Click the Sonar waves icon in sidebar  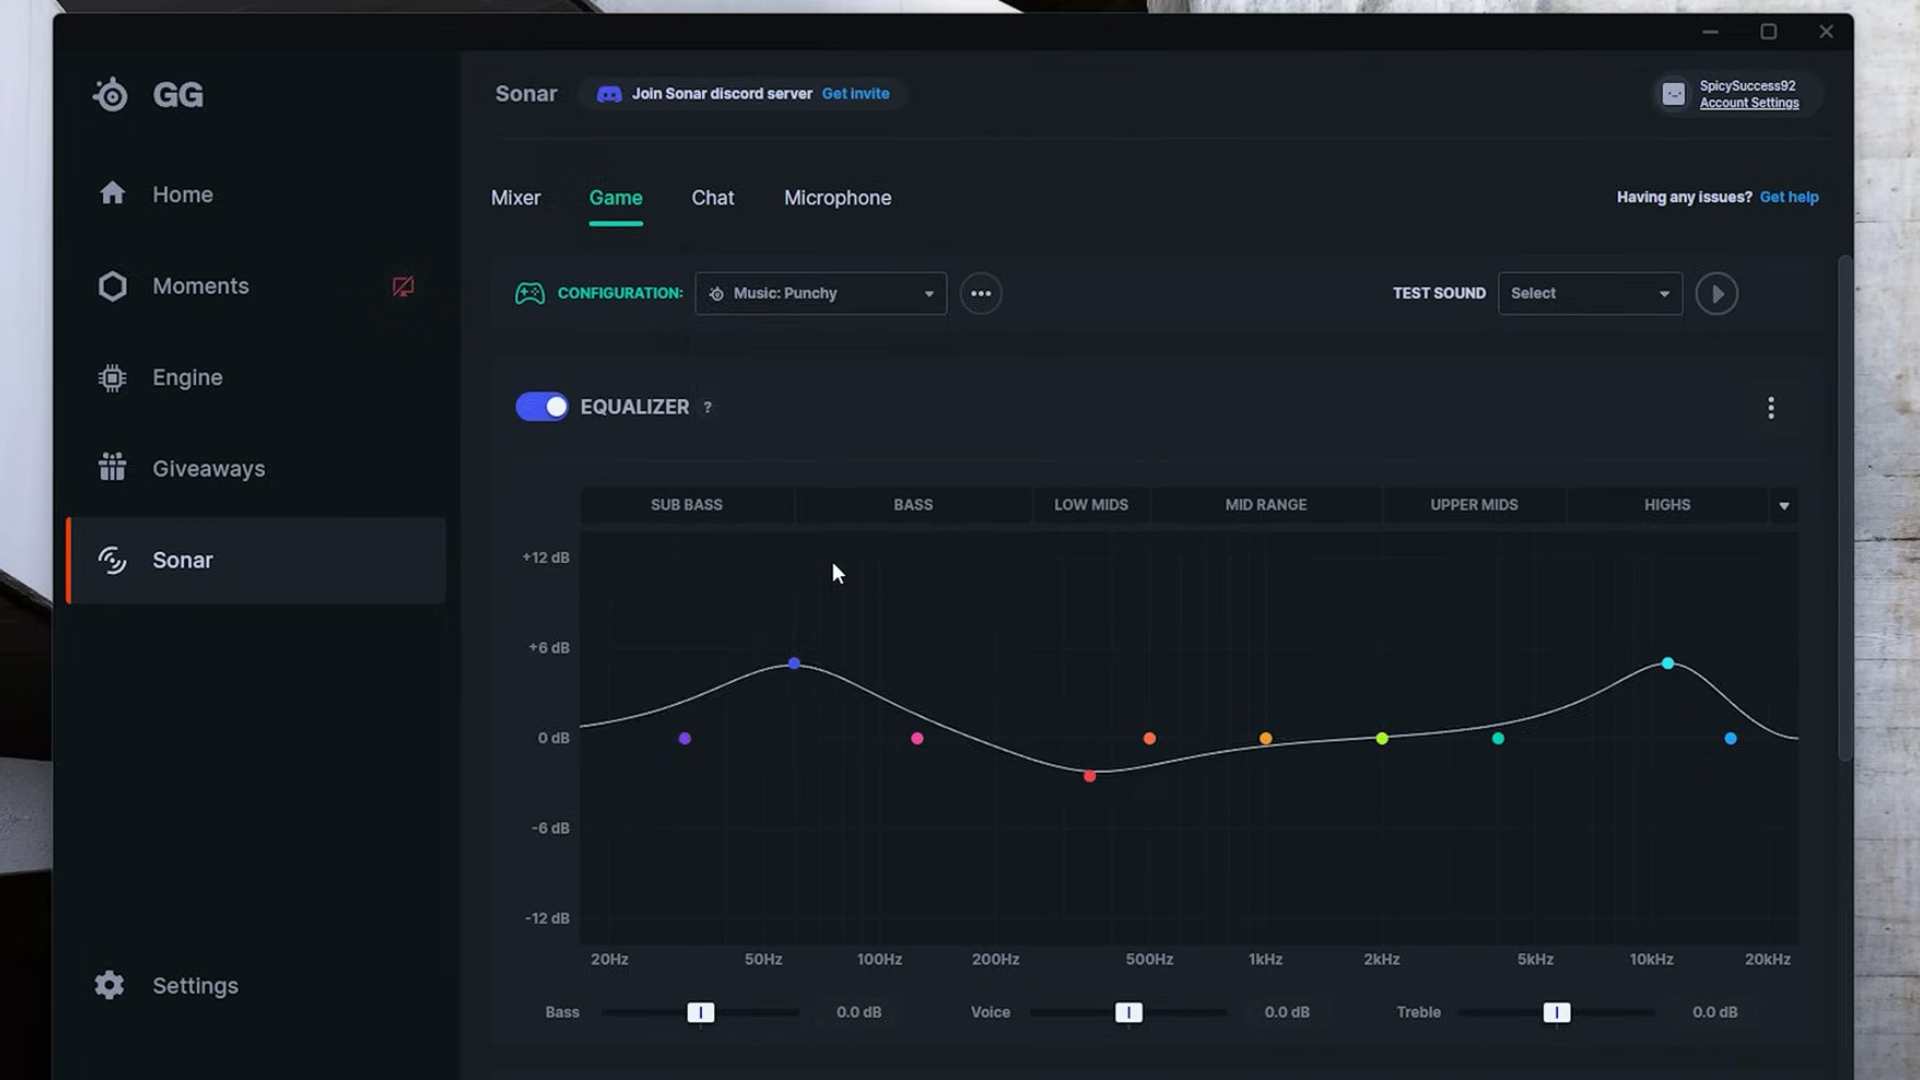click(x=112, y=560)
